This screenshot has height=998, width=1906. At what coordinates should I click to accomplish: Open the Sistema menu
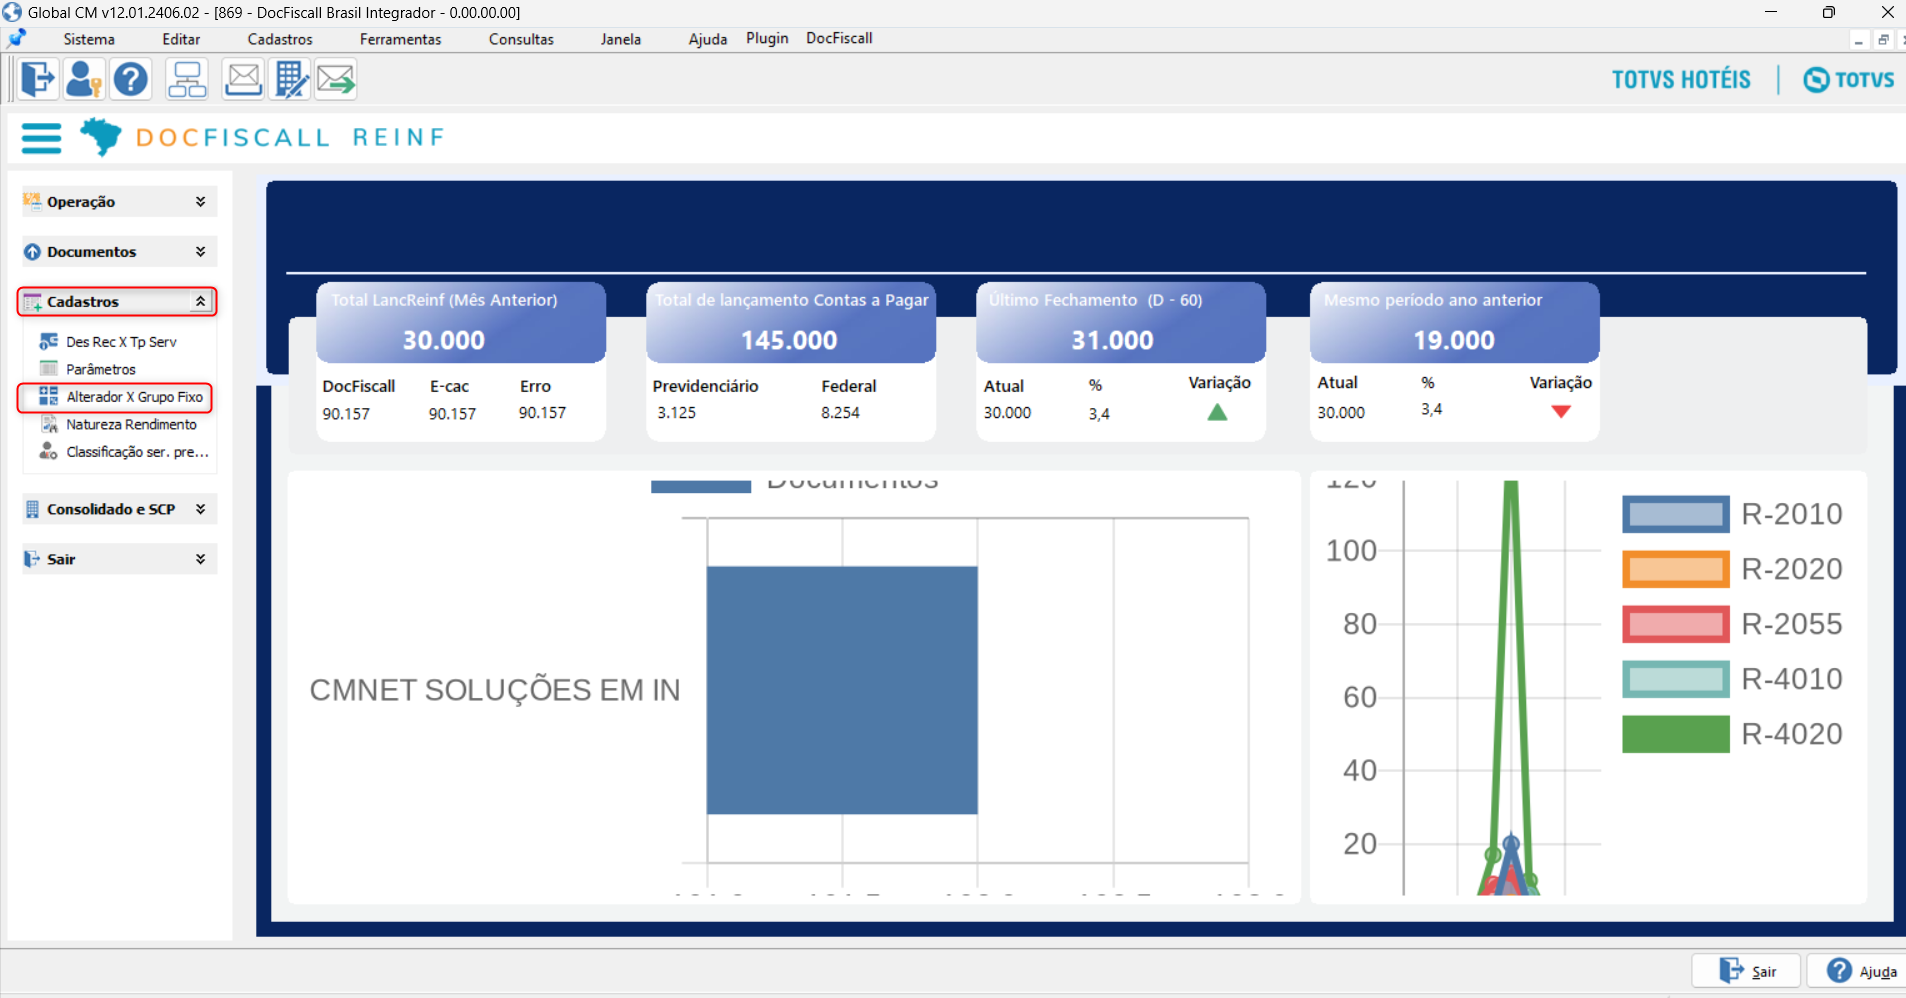pos(89,39)
